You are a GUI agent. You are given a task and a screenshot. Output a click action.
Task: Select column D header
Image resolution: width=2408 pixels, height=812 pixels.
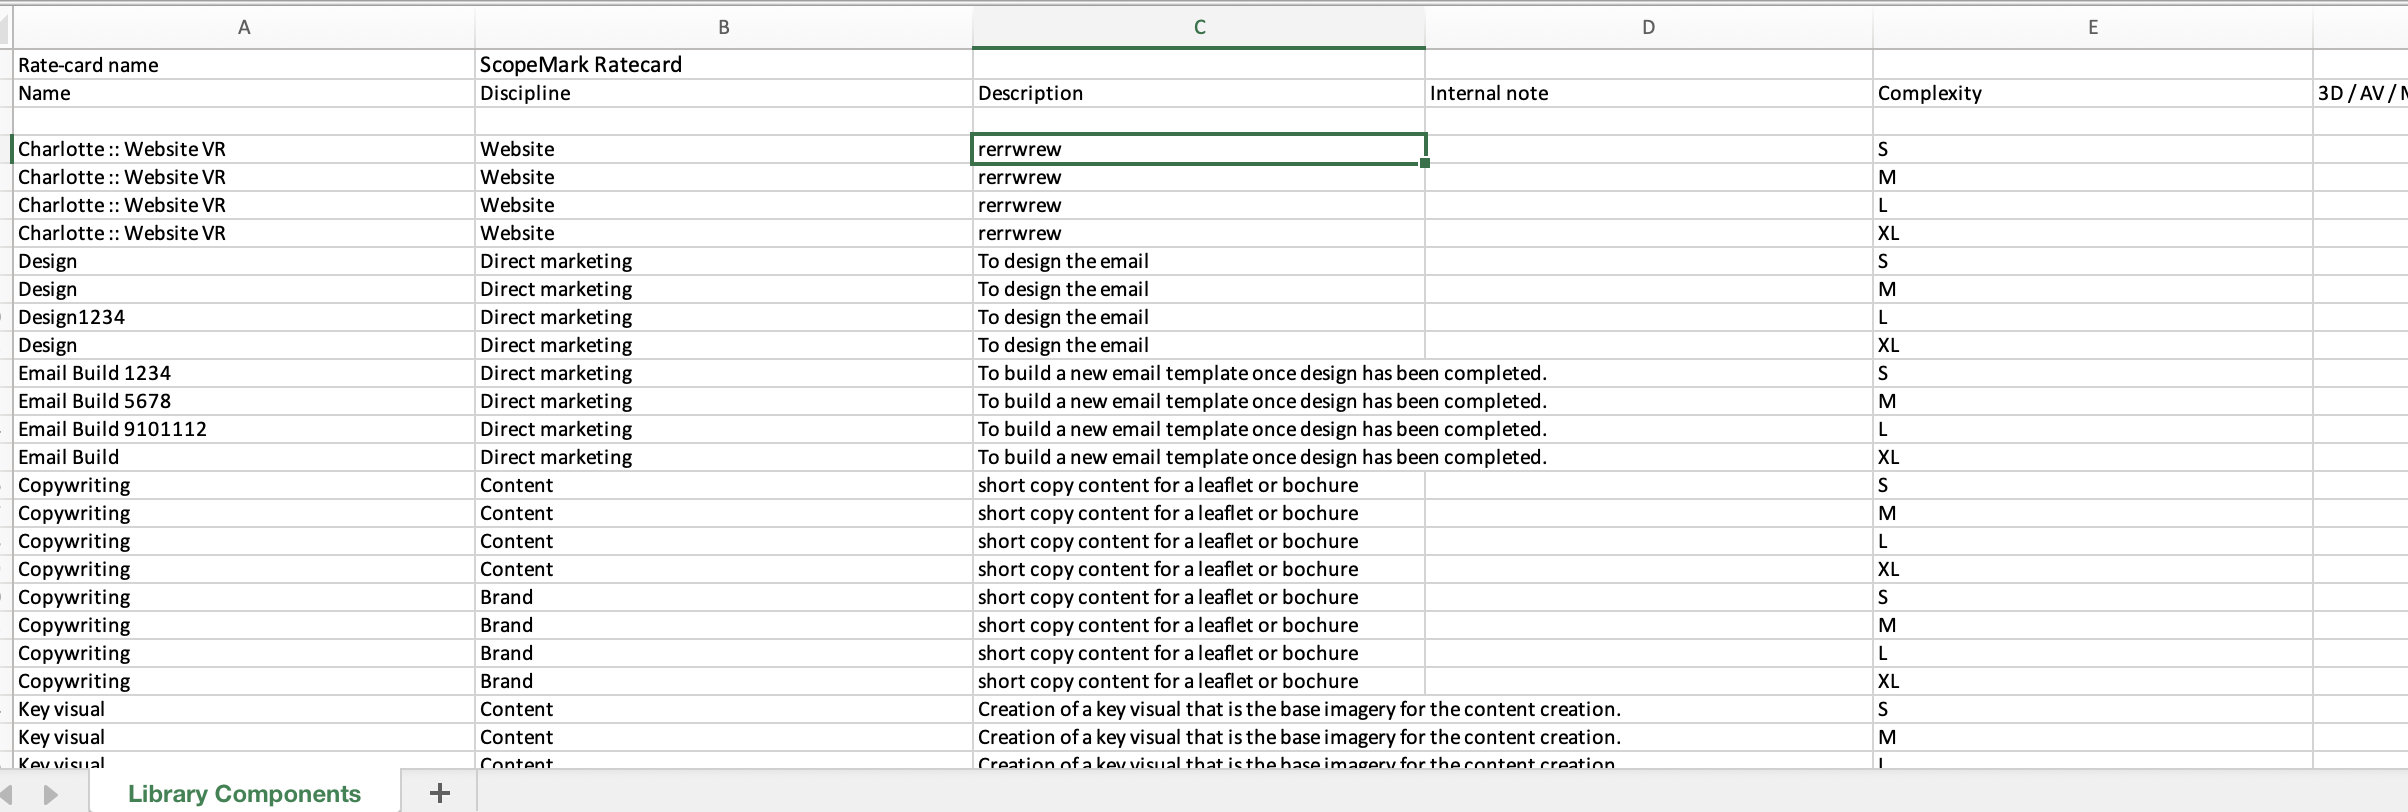point(1648,28)
